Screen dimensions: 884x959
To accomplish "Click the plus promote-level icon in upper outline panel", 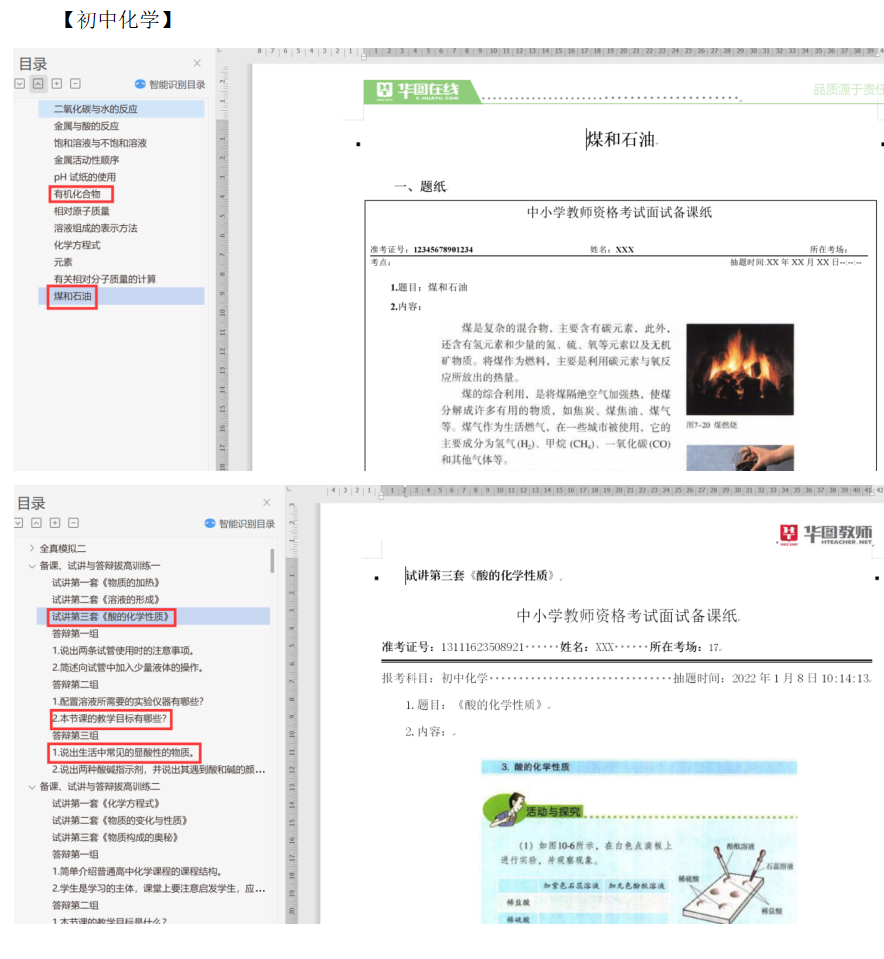I will coord(56,85).
